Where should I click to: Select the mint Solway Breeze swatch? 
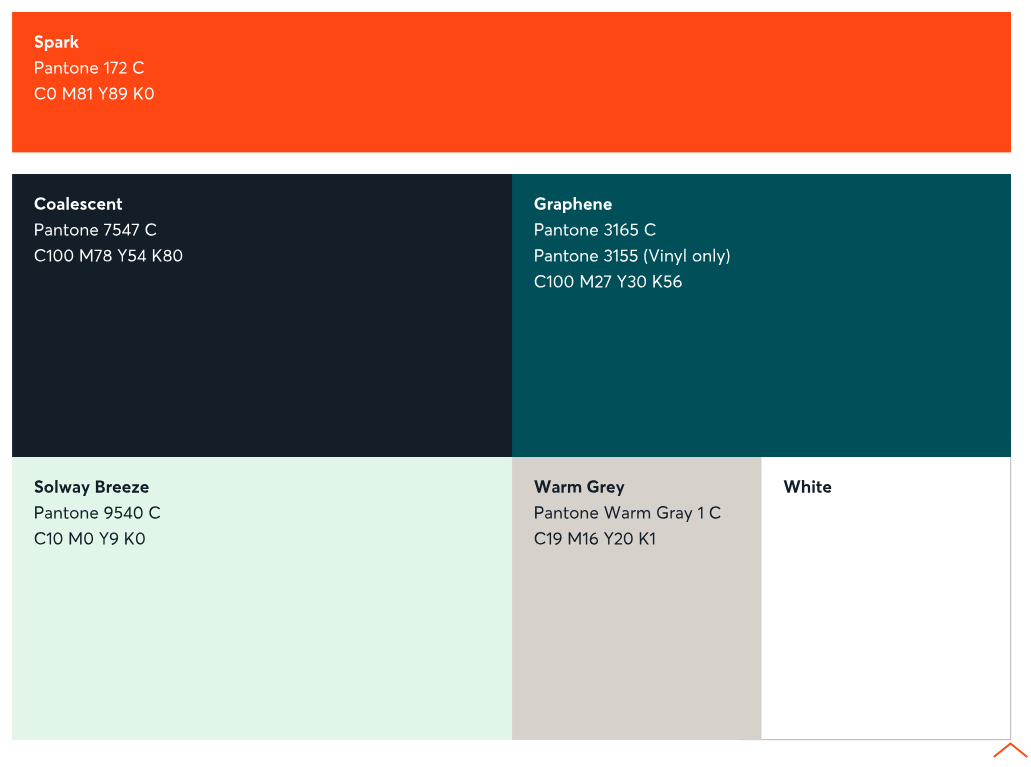click(x=262, y=640)
